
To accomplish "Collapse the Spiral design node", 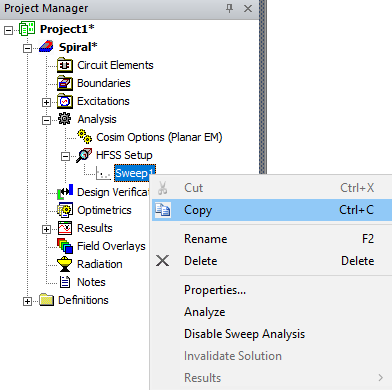I will (x=27, y=48).
